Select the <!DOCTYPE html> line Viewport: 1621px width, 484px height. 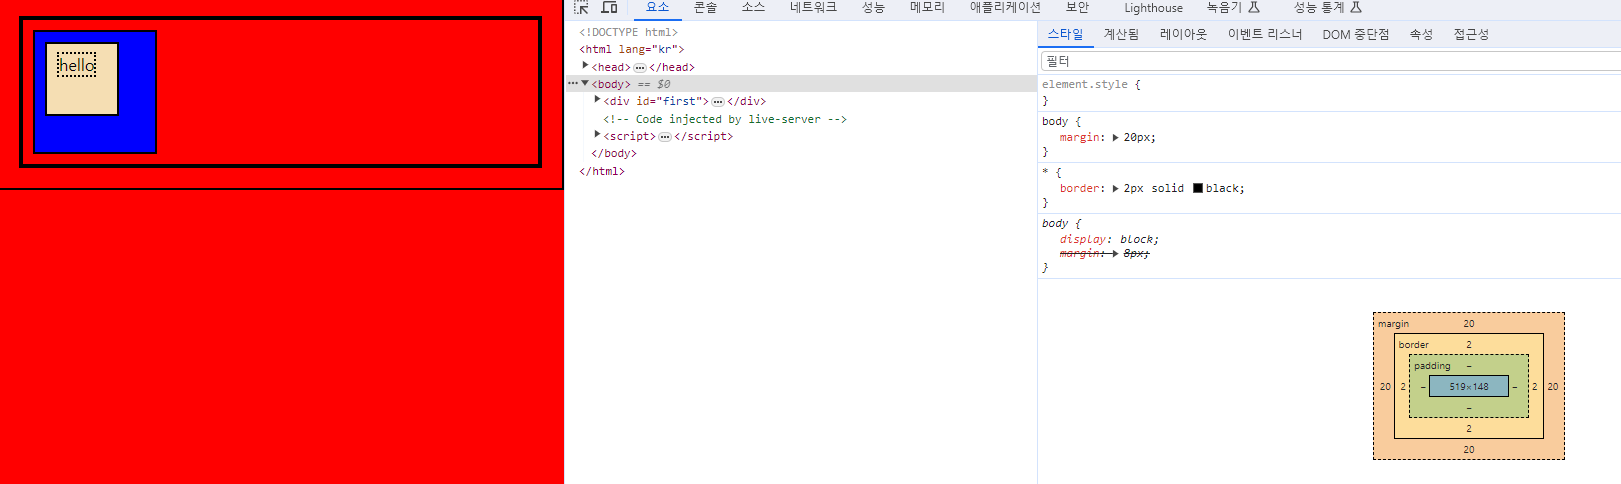point(628,32)
